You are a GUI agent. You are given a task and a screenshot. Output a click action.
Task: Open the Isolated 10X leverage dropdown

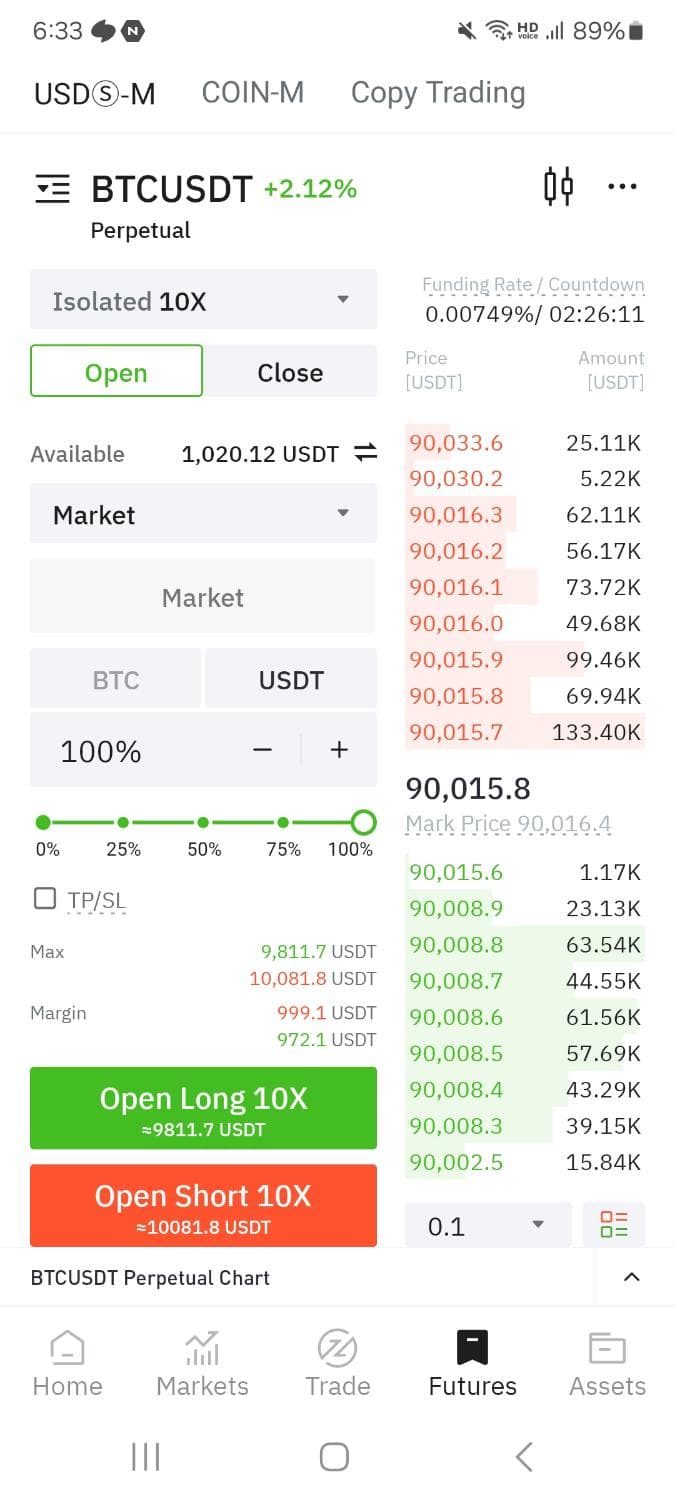tap(203, 300)
